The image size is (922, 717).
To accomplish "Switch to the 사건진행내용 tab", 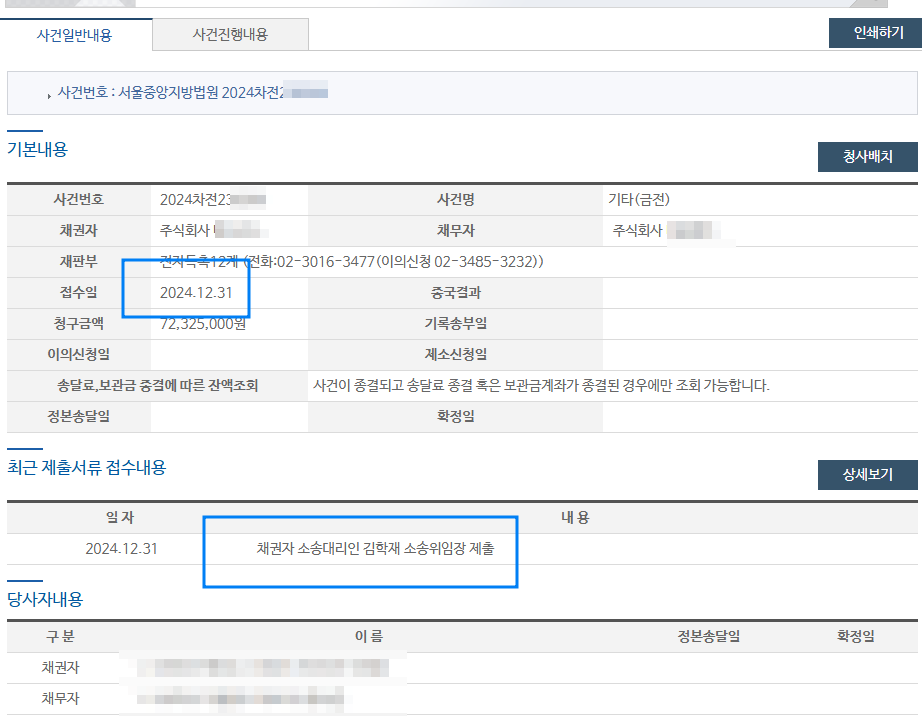I will tap(230, 35).
